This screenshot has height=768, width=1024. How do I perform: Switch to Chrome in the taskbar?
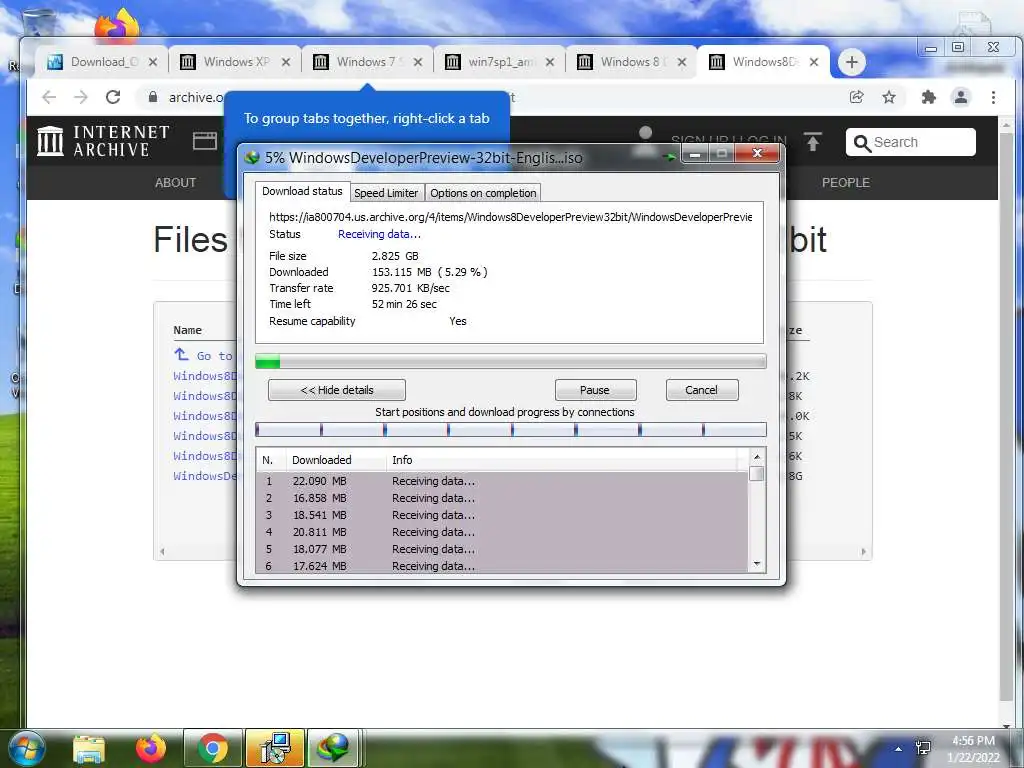point(213,748)
